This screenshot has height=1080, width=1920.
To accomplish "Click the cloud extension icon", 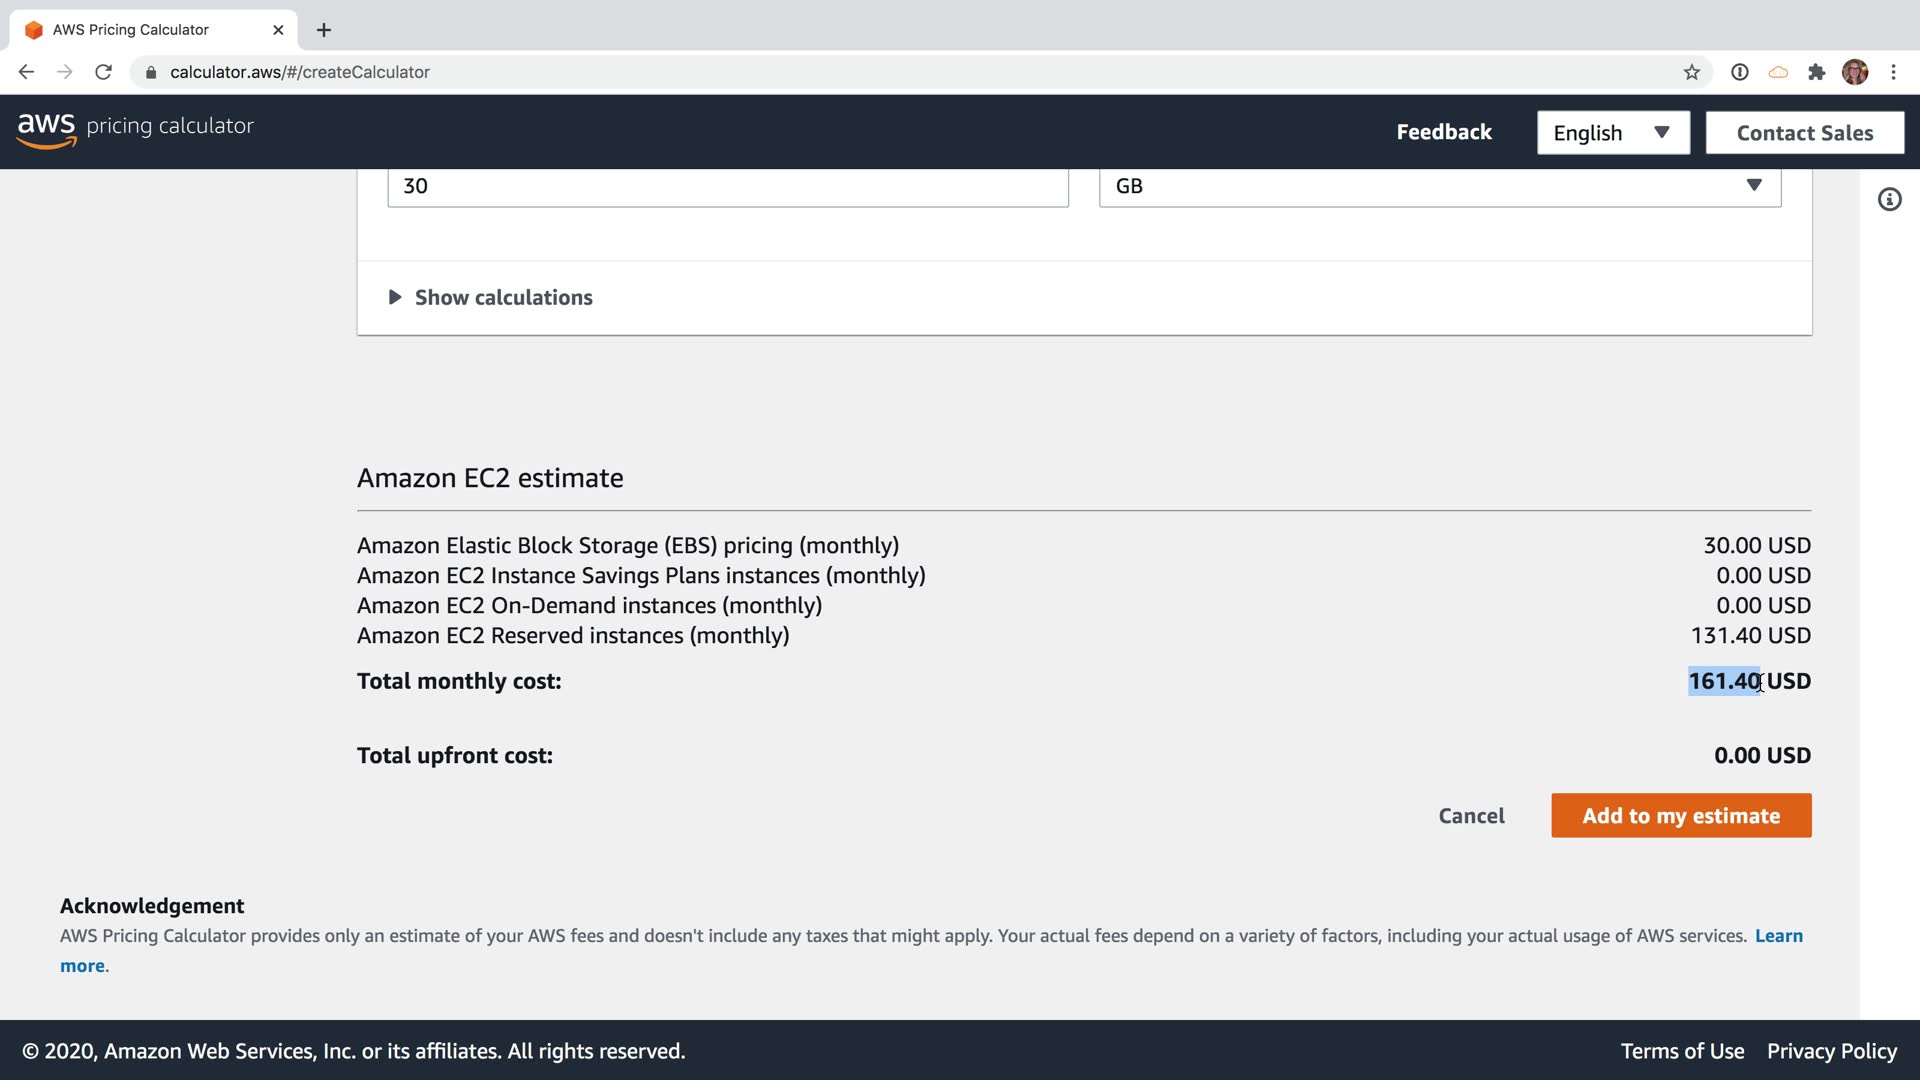I will pyautogui.click(x=1778, y=72).
